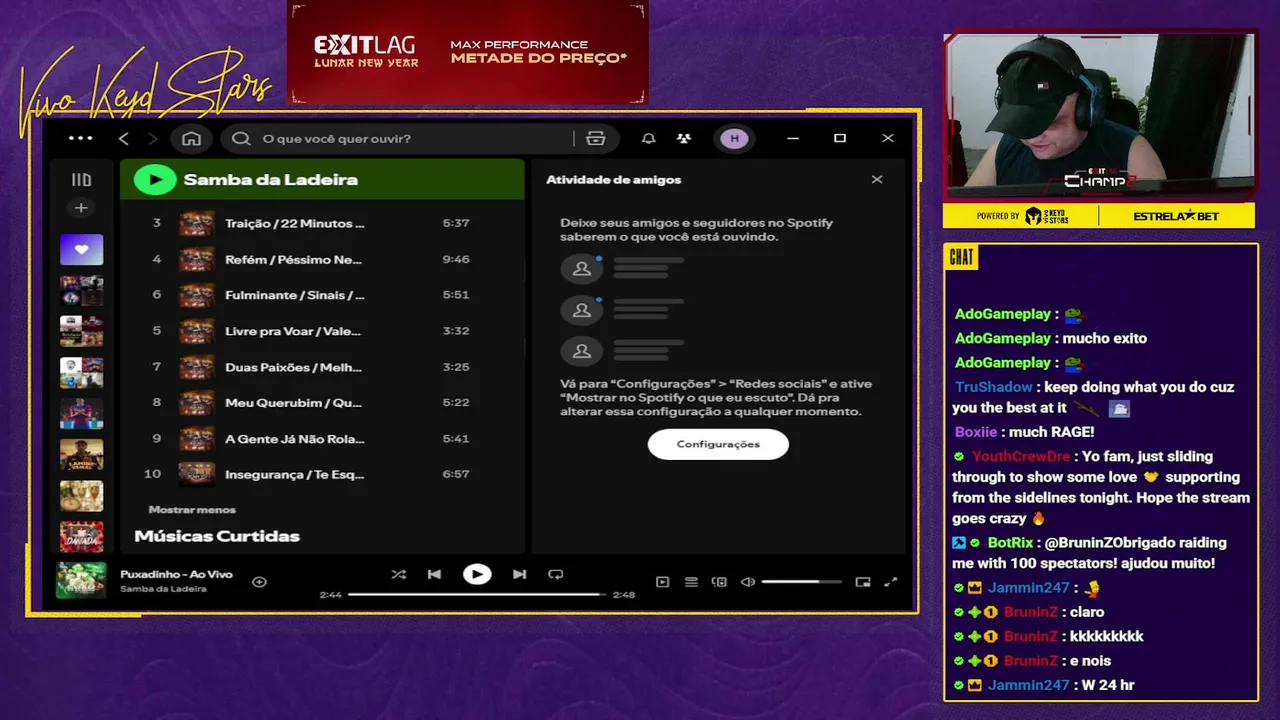Add current song to Liked Songs

point(259,581)
